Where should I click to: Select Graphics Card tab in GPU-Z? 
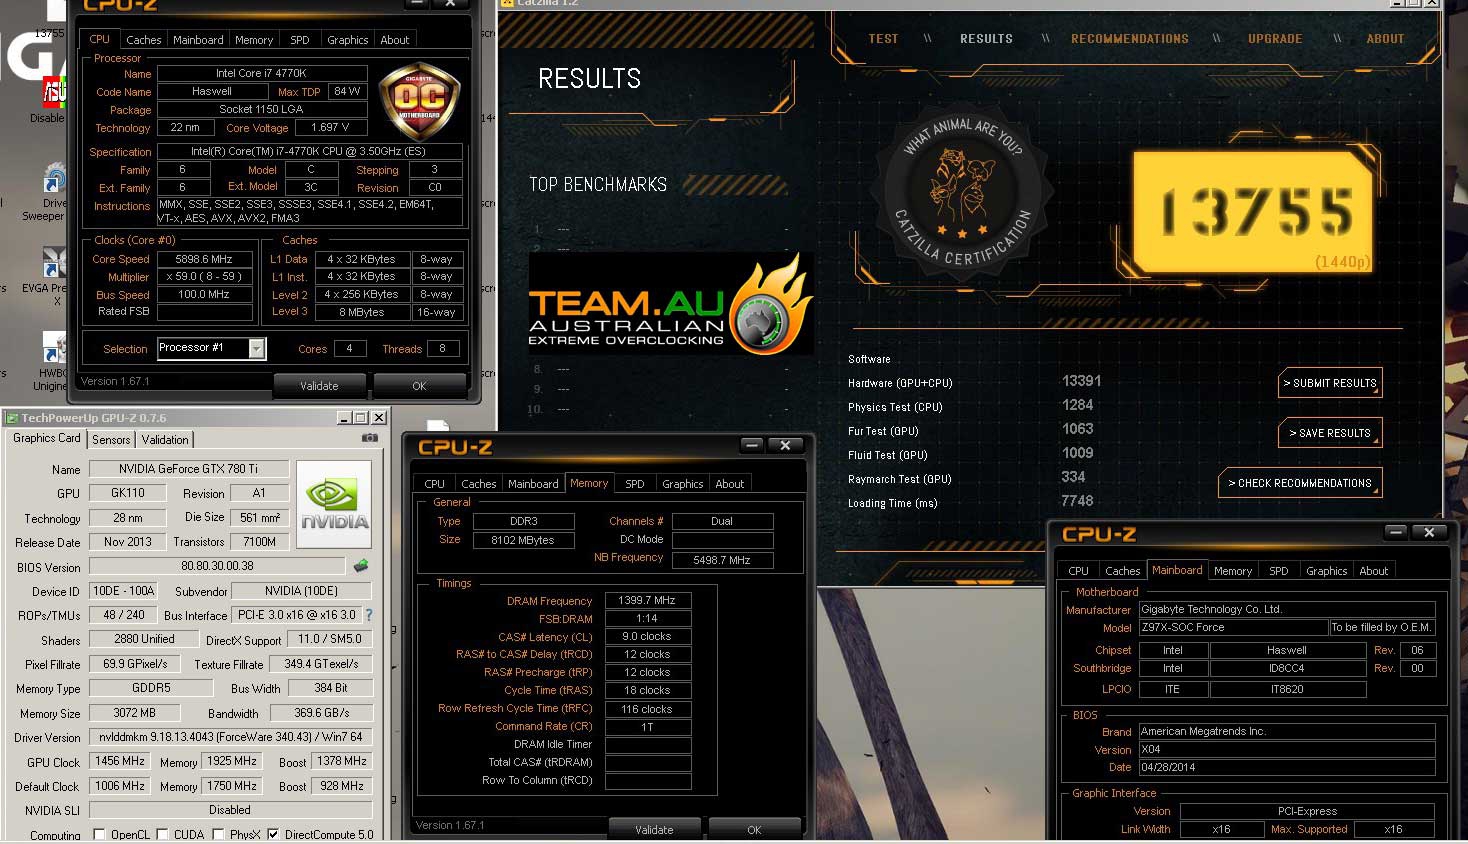coord(46,438)
